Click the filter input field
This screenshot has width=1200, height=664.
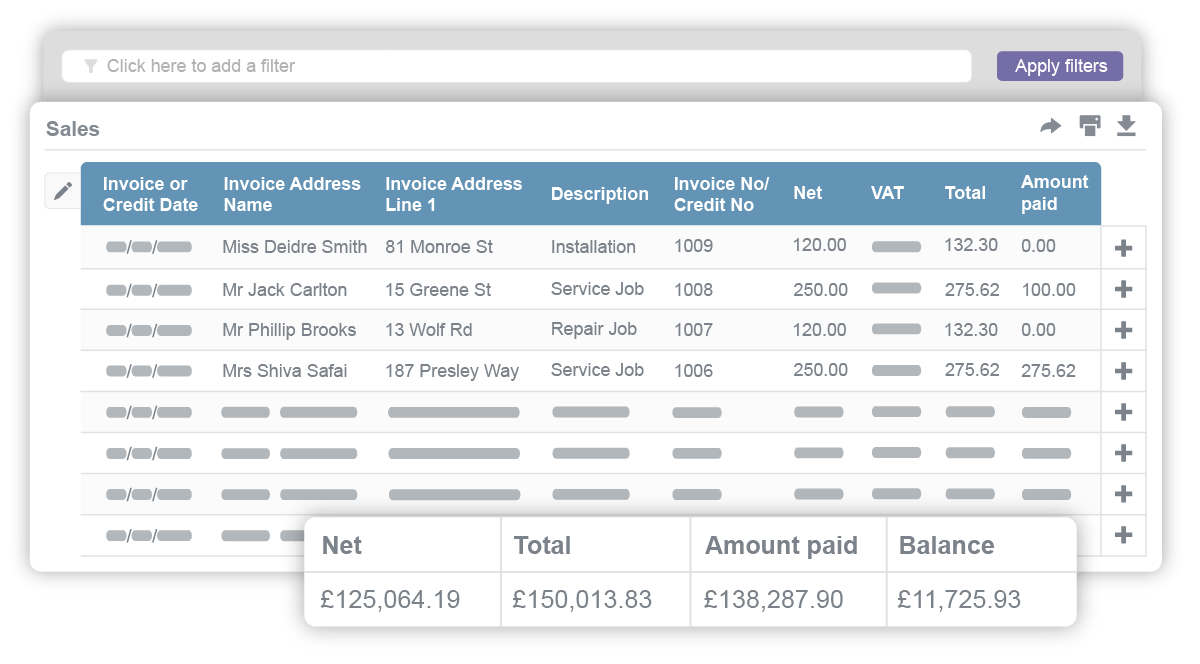point(400,66)
